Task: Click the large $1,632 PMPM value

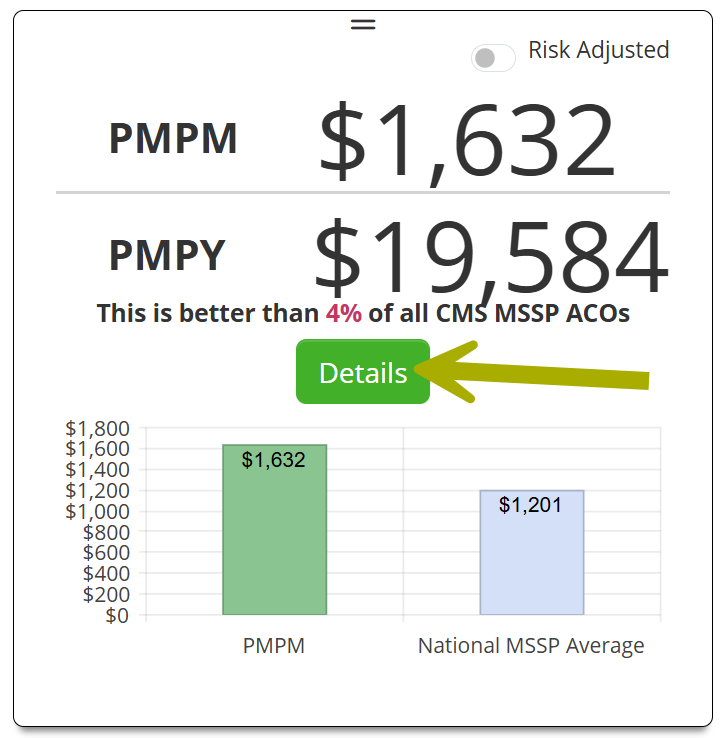Action: [466, 141]
